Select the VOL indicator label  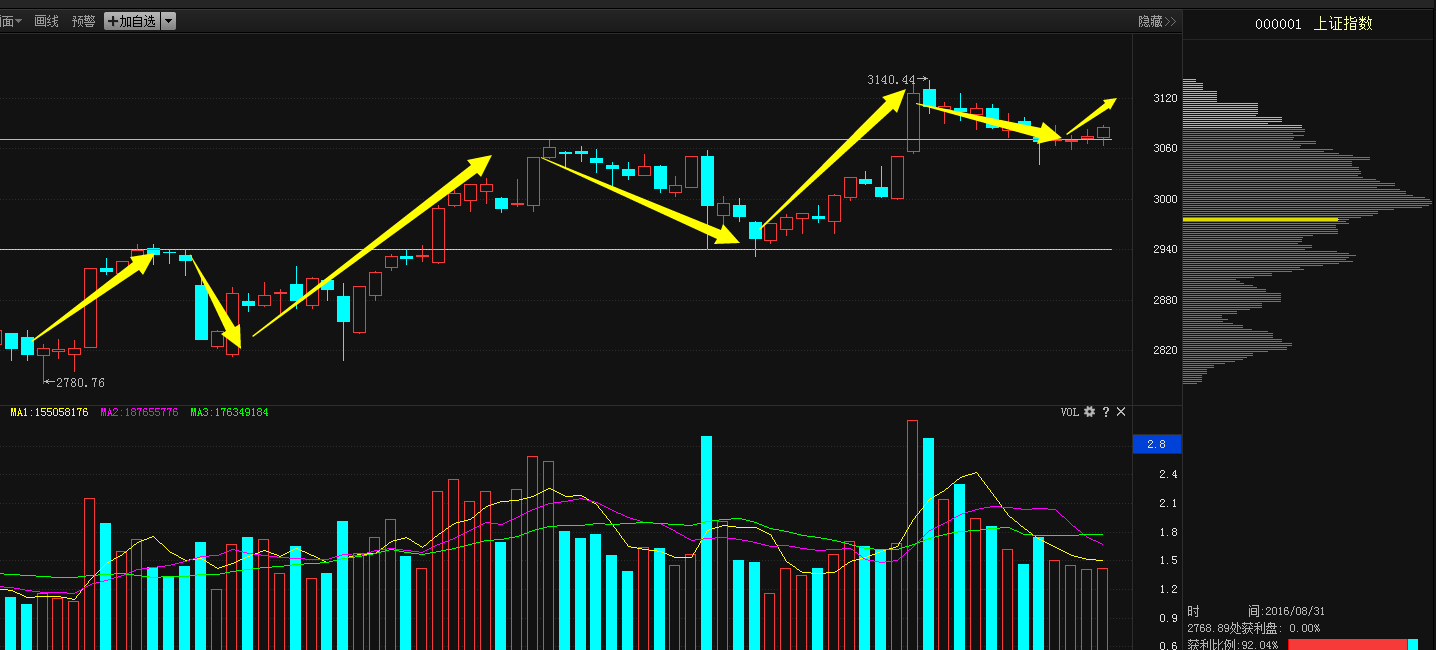tap(1070, 412)
